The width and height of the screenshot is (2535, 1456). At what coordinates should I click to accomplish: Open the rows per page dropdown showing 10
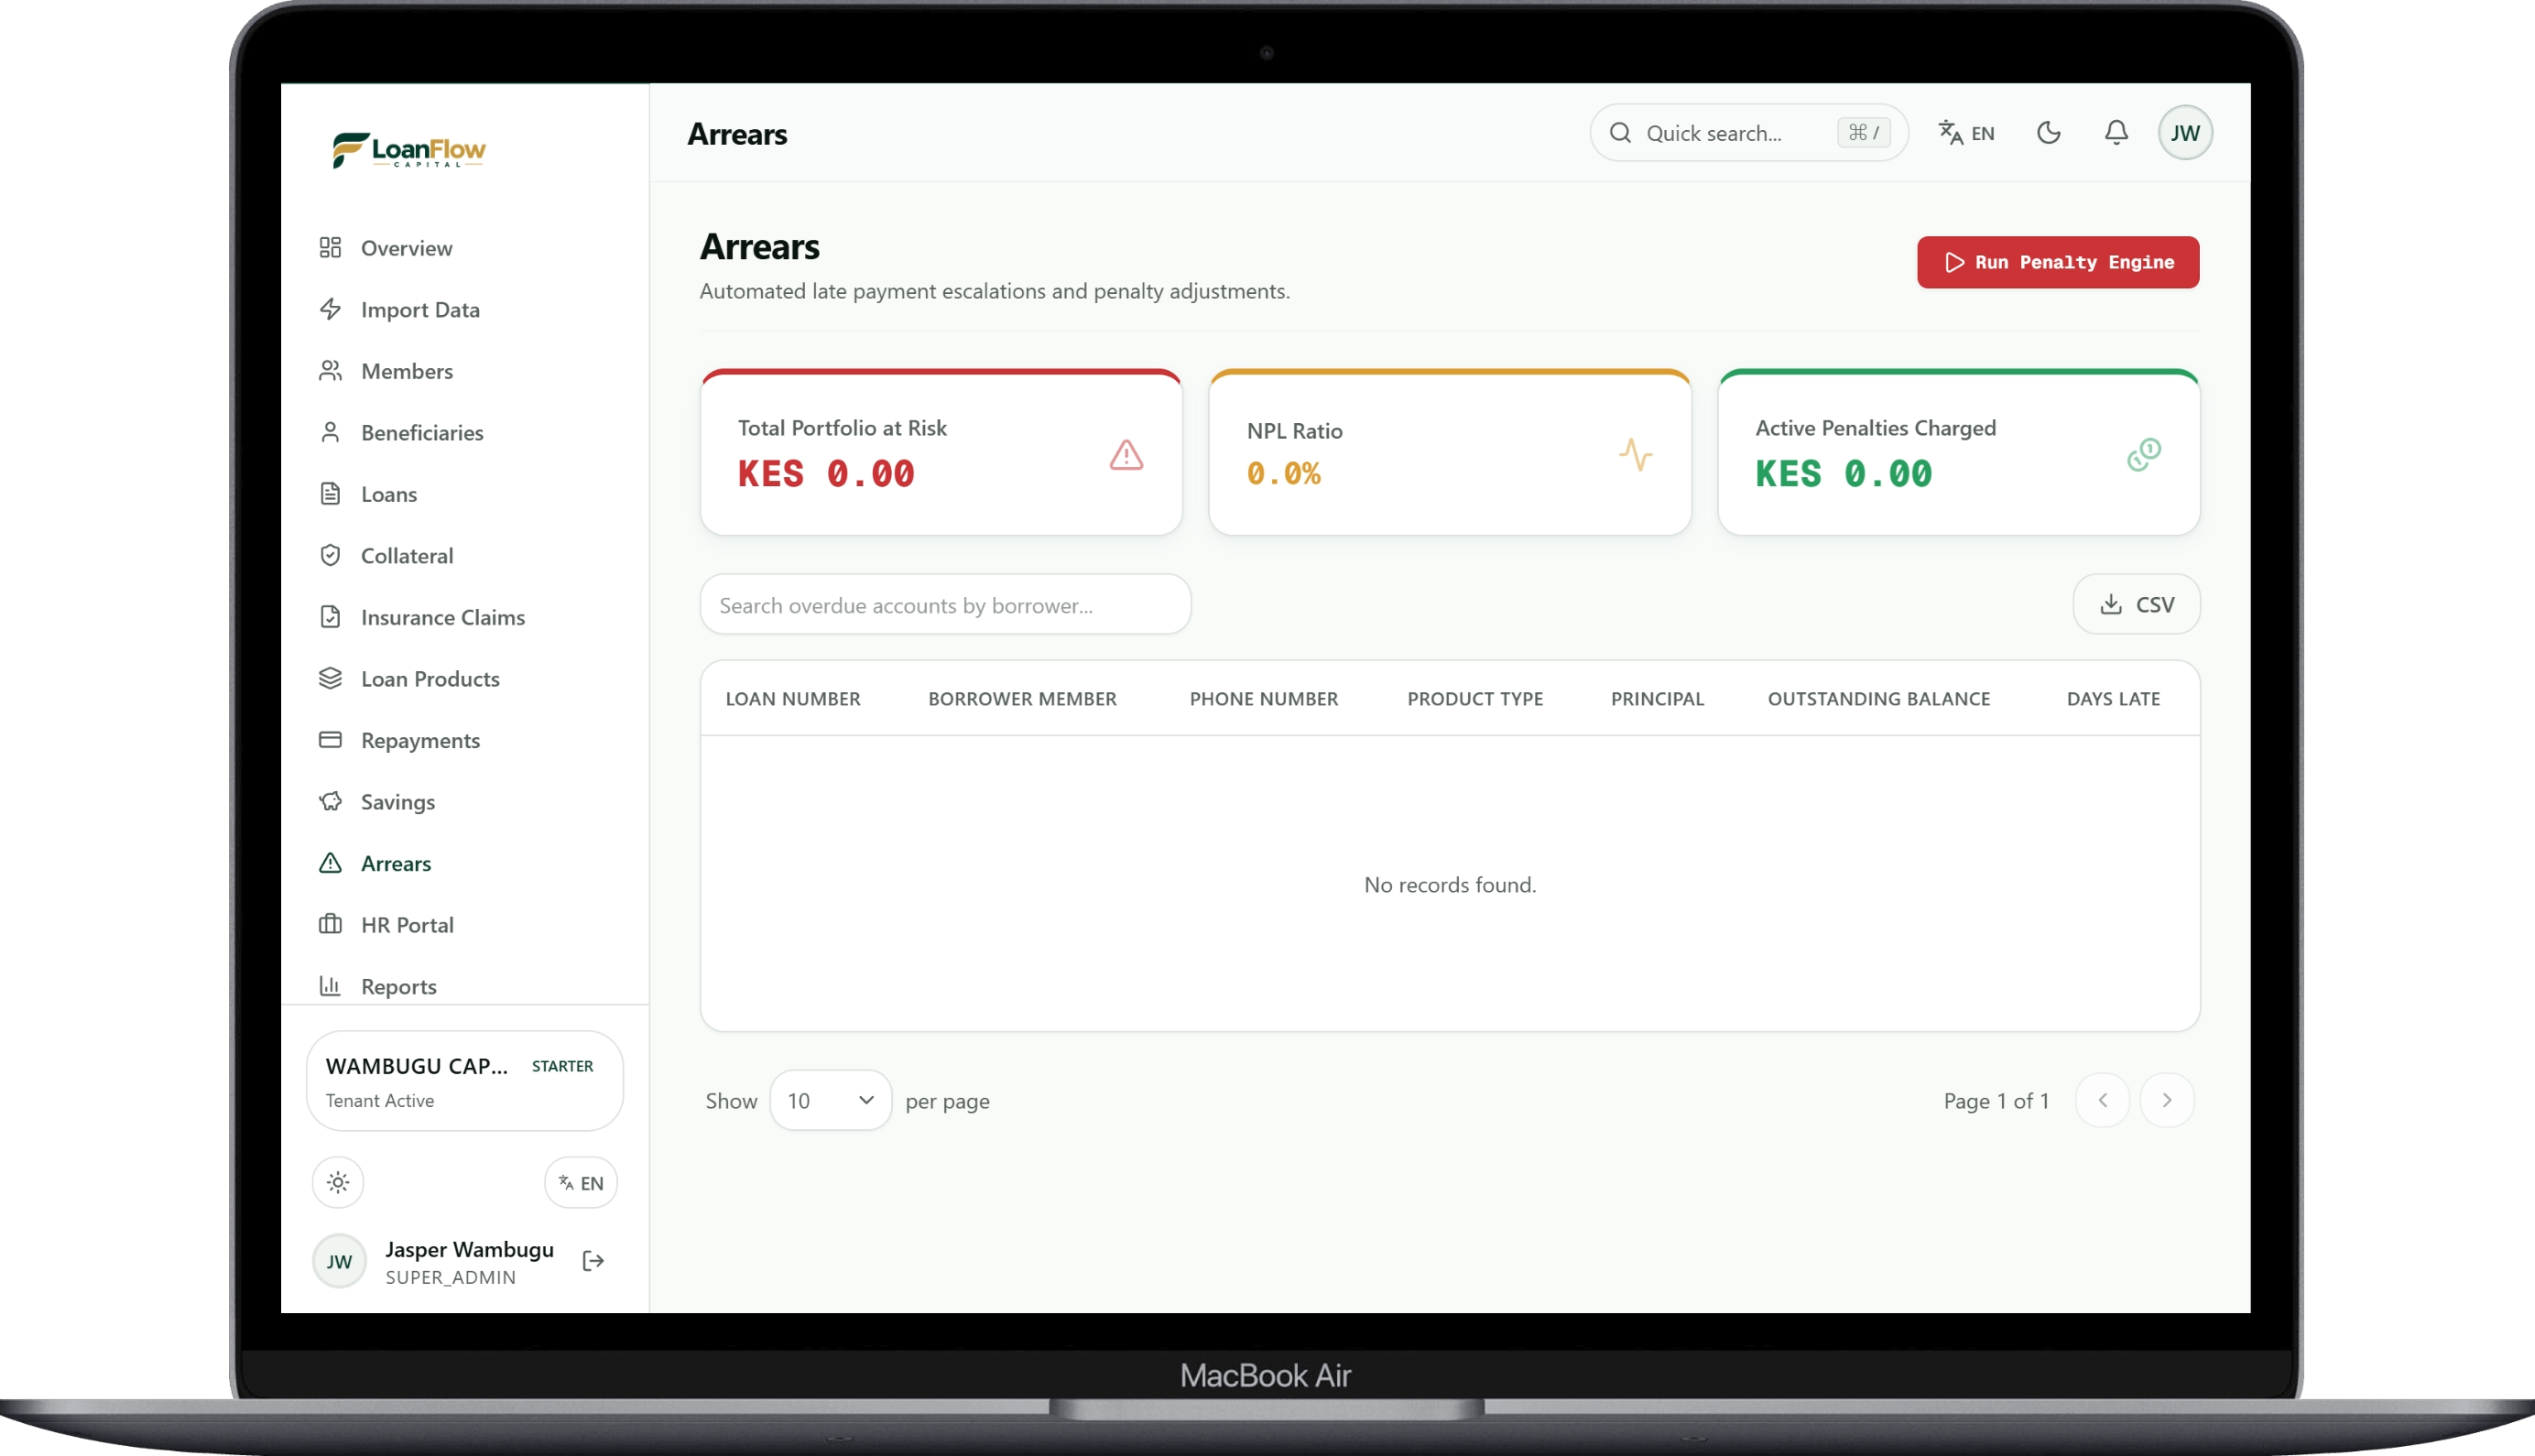[830, 1101]
